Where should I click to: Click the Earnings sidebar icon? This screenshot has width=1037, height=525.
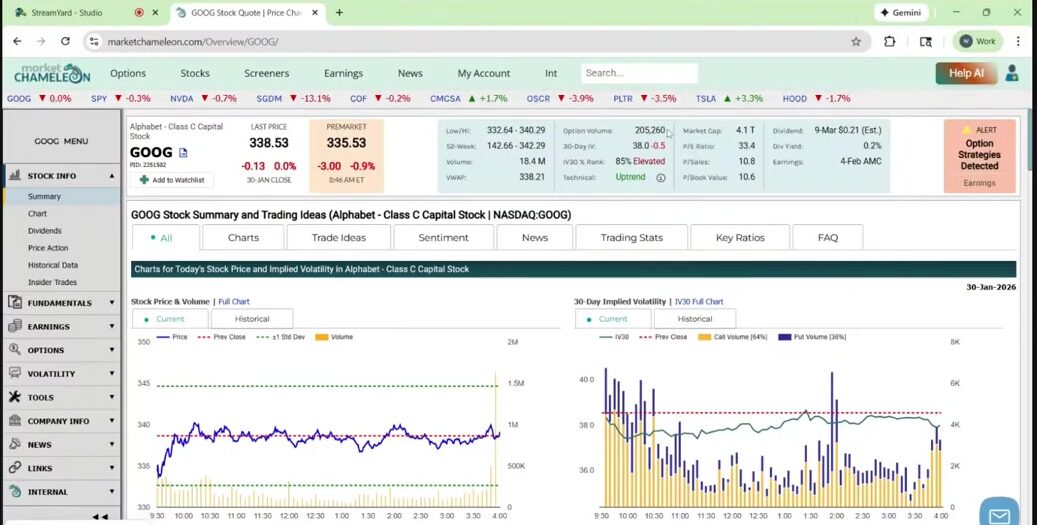click(x=15, y=326)
